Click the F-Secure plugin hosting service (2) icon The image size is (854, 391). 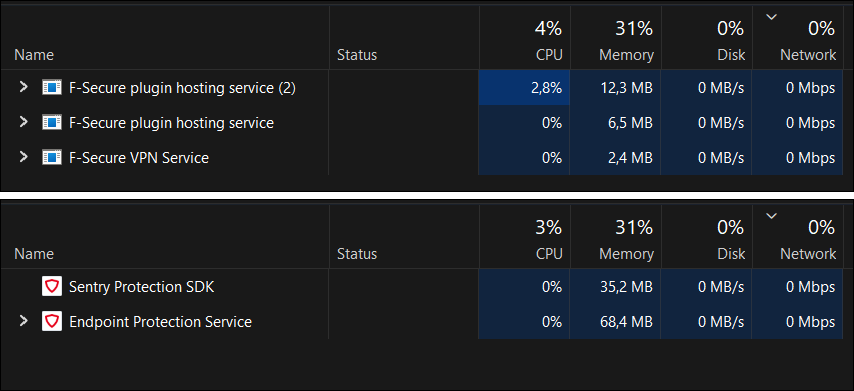tap(52, 88)
